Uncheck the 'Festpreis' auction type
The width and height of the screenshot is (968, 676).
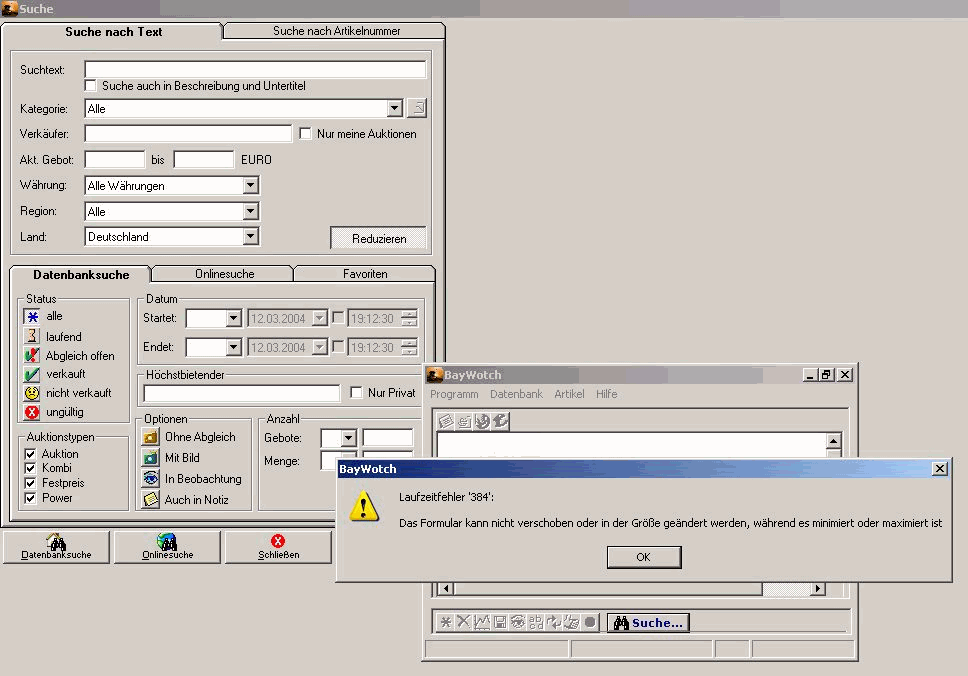click(30, 483)
